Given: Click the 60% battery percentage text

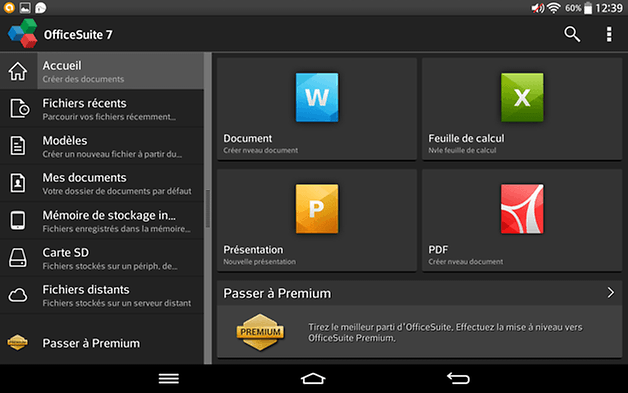Looking at the screenshot, I should click(573, 8).
